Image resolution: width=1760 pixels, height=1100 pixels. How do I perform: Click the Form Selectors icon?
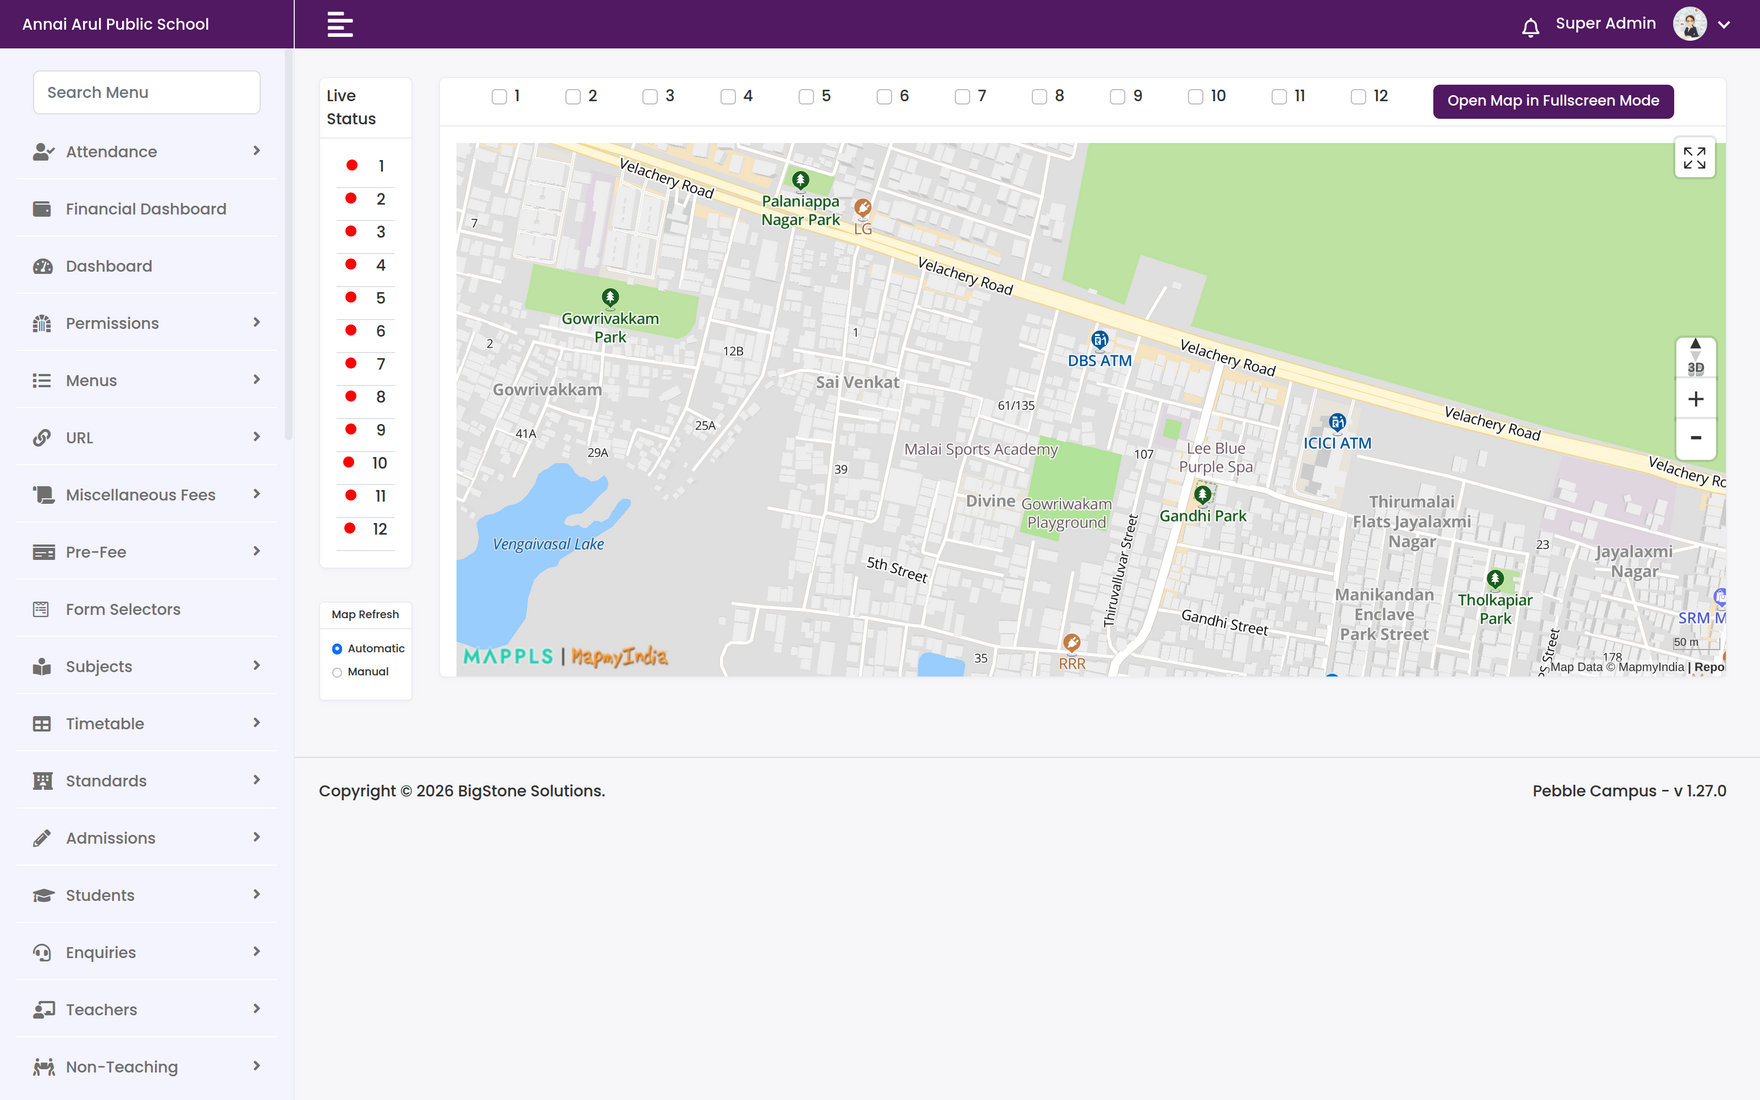[x=41, y=609]
